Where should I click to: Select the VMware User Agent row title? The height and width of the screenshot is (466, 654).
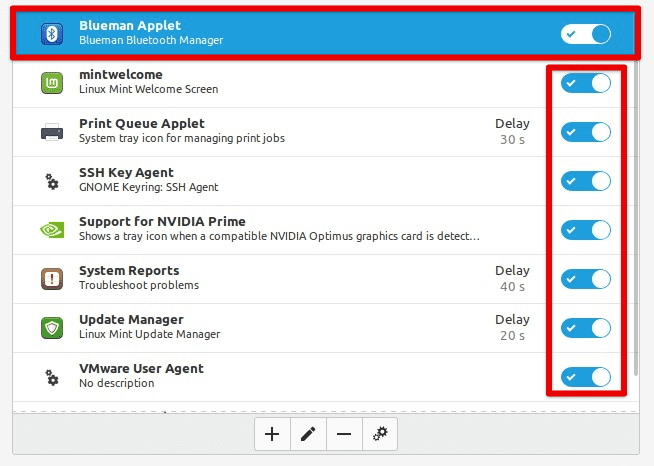tap(141, 368)
